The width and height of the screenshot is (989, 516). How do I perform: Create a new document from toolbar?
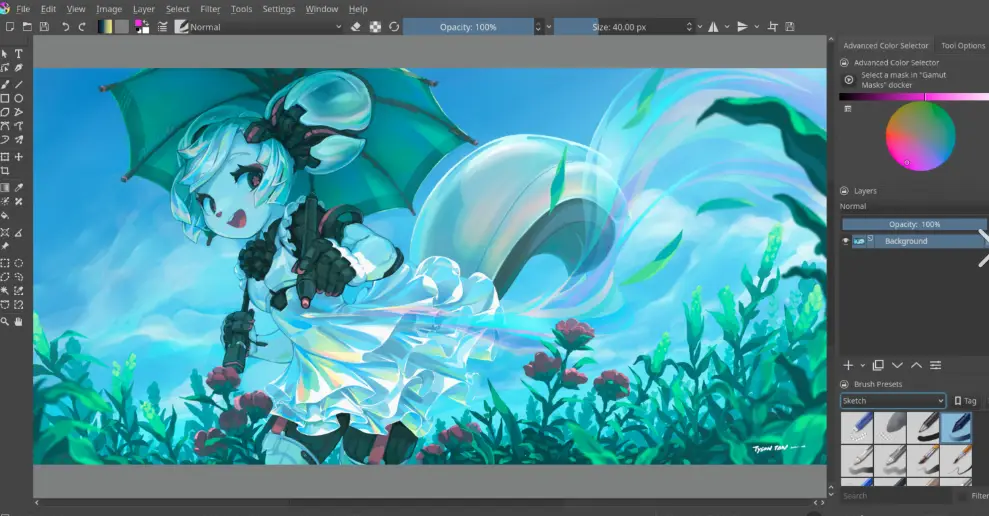coord(9,26)
